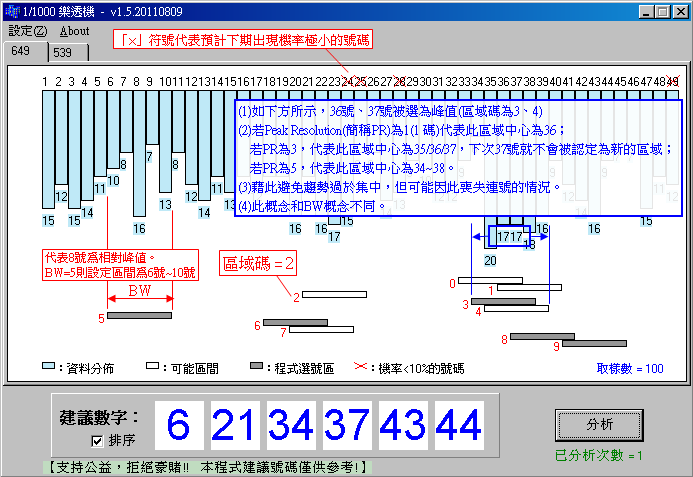Click the light-blue 資料分布 legend swatch

pos(49,368)
